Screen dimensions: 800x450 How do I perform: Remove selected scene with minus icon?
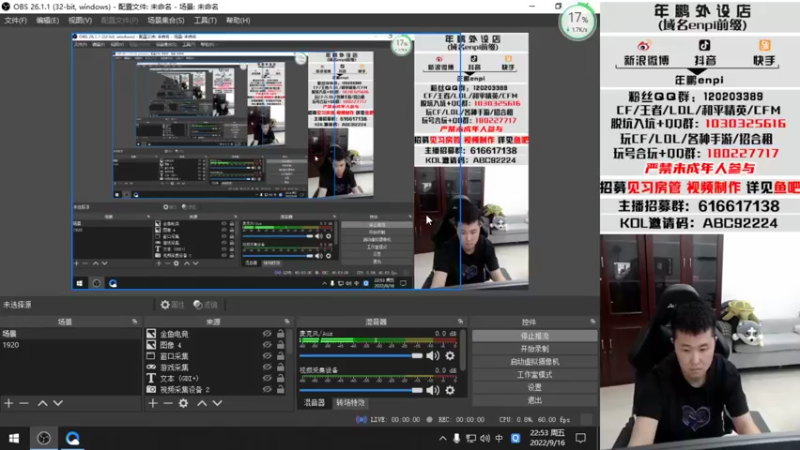click(24, 403)
